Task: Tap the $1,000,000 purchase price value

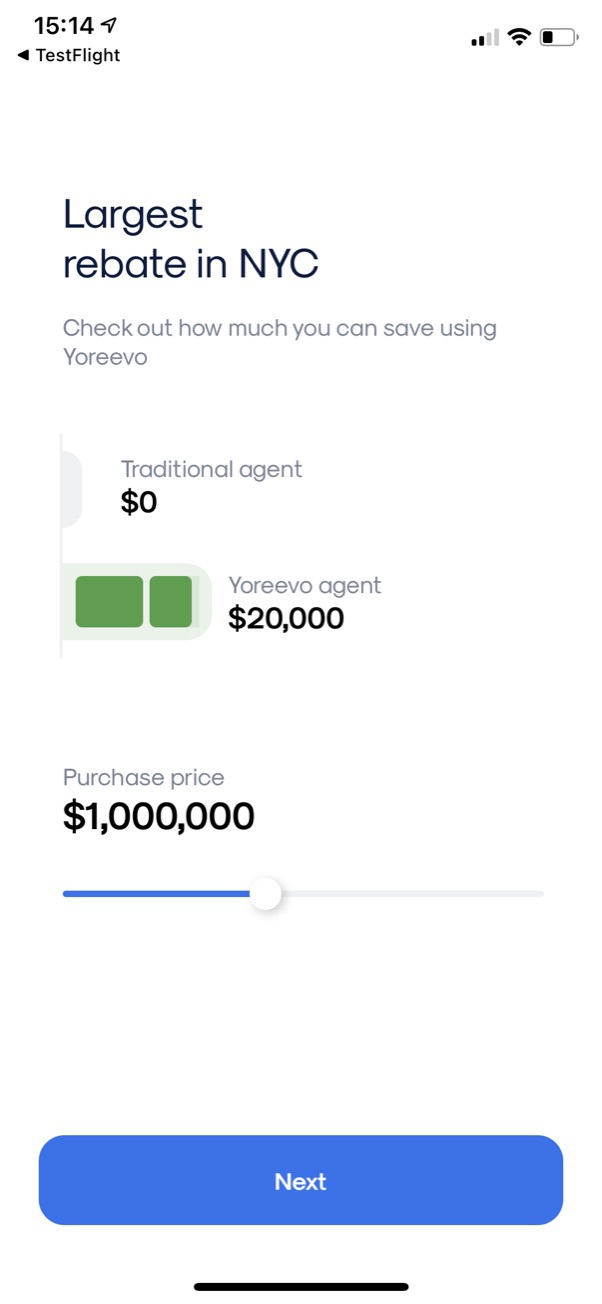Action: (x=158, y=816)
